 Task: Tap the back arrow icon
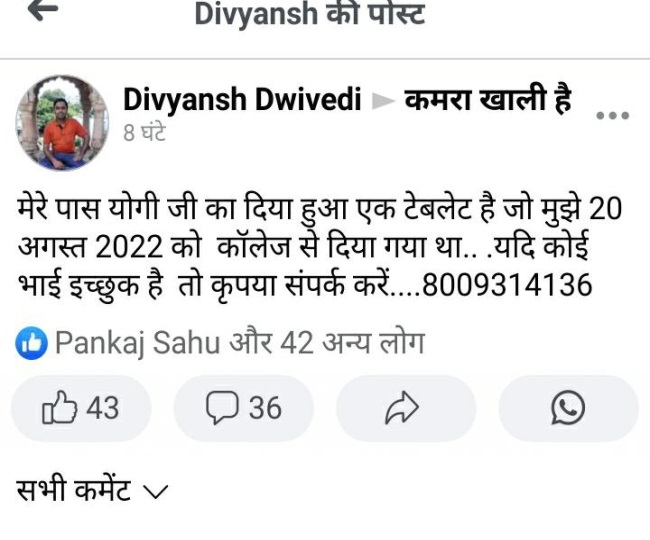coord(43,11)
